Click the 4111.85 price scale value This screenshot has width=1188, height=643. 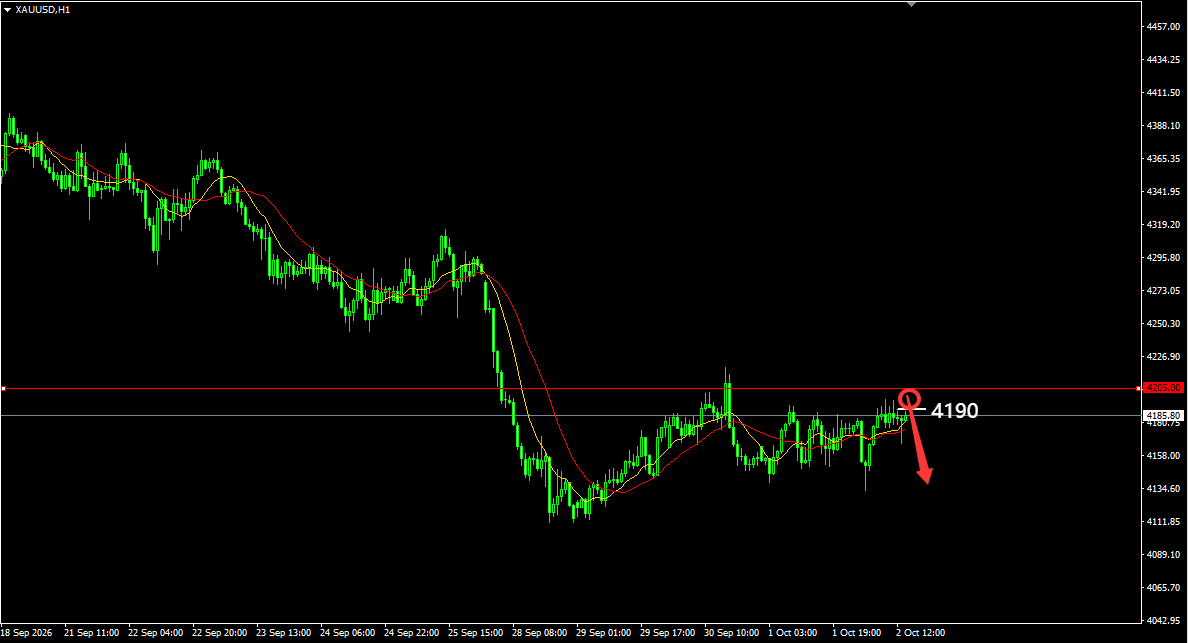tap(1163, 522)
